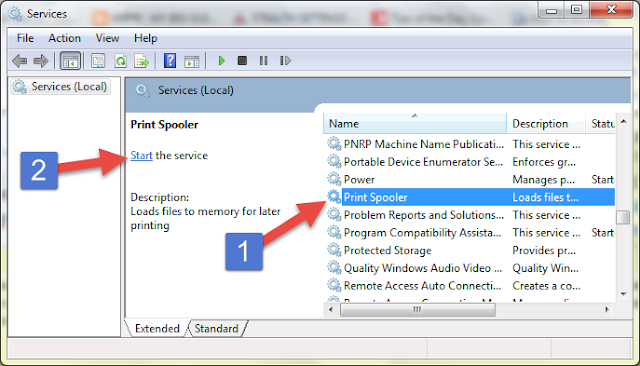Click the Services (Local) header gear icon
Image resolution: width=640 pixels, height=366 pixels.
coord(143,91)
